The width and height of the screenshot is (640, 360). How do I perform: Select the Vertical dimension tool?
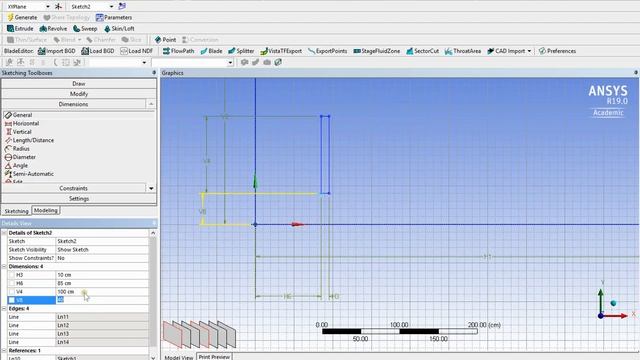pyautogui.click(x=18, y=132)
